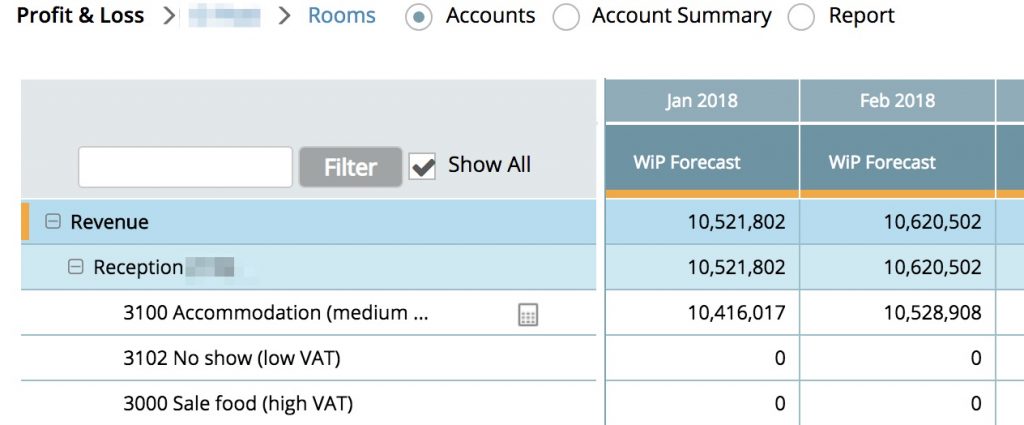Uncheck the Show All checkbox

click(423, 167)
